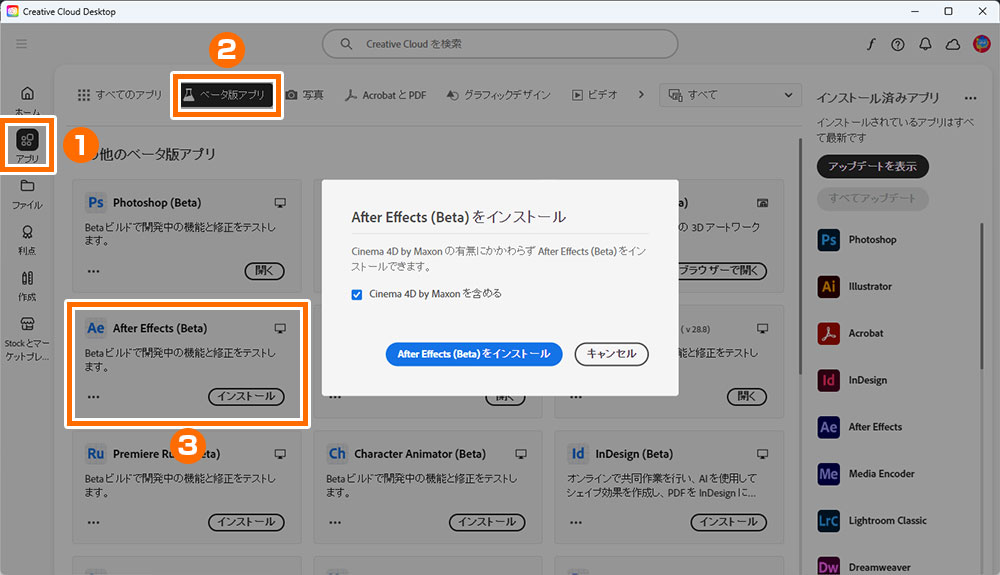Open the Files section in sidebar
Image resolution: width=1000 pixels, height=575 pixels.
(27, 193)
